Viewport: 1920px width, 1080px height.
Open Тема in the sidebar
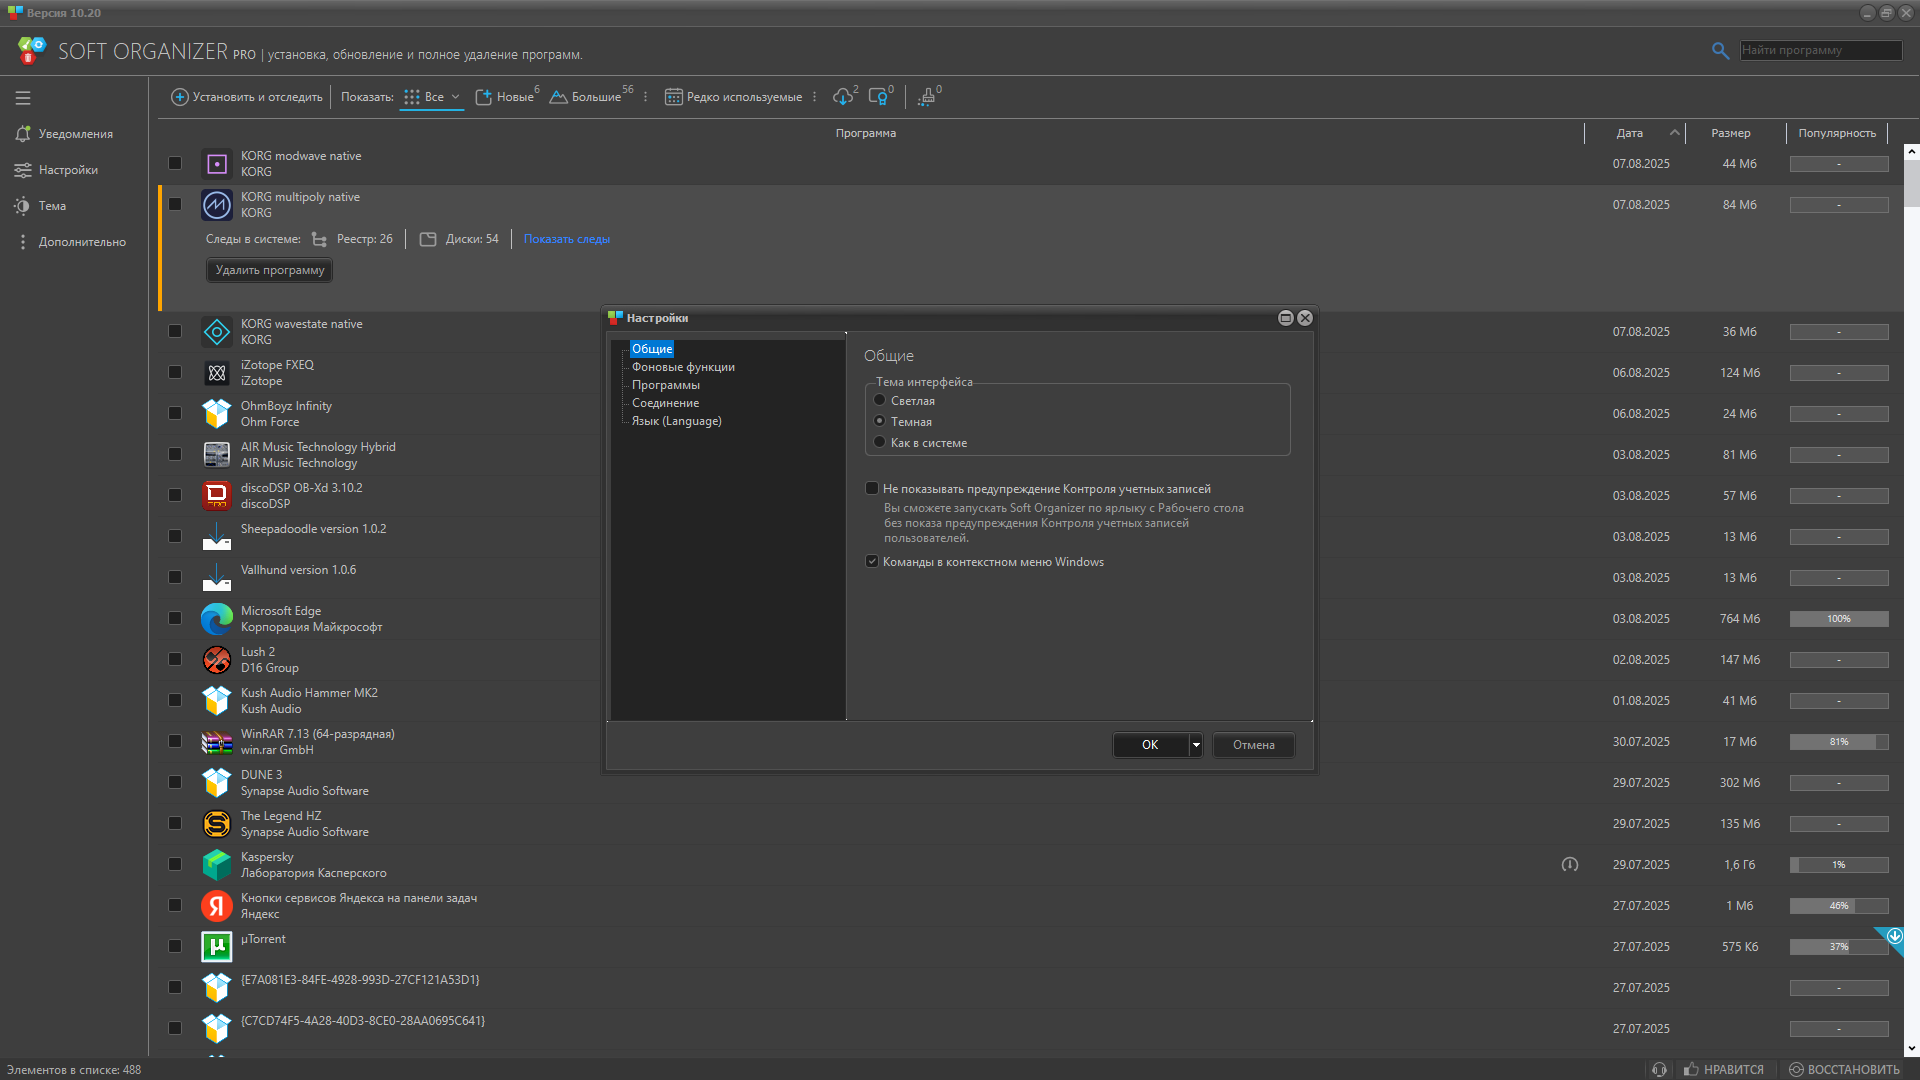(x=41, y=206)
